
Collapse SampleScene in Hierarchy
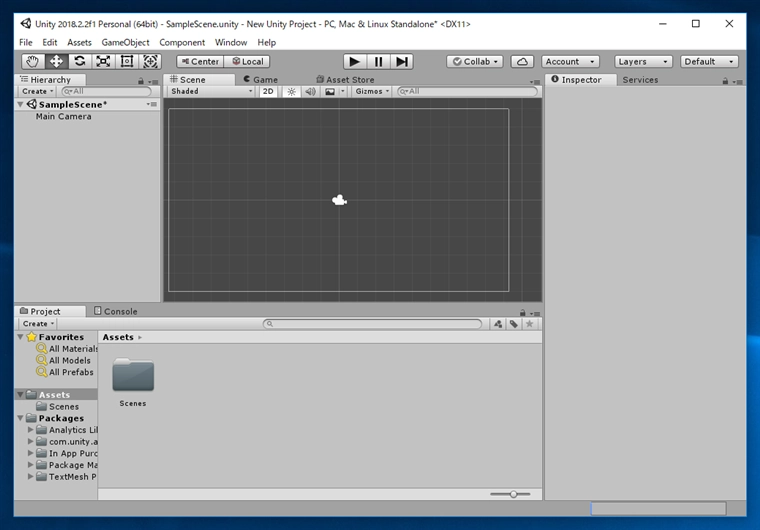20,104
